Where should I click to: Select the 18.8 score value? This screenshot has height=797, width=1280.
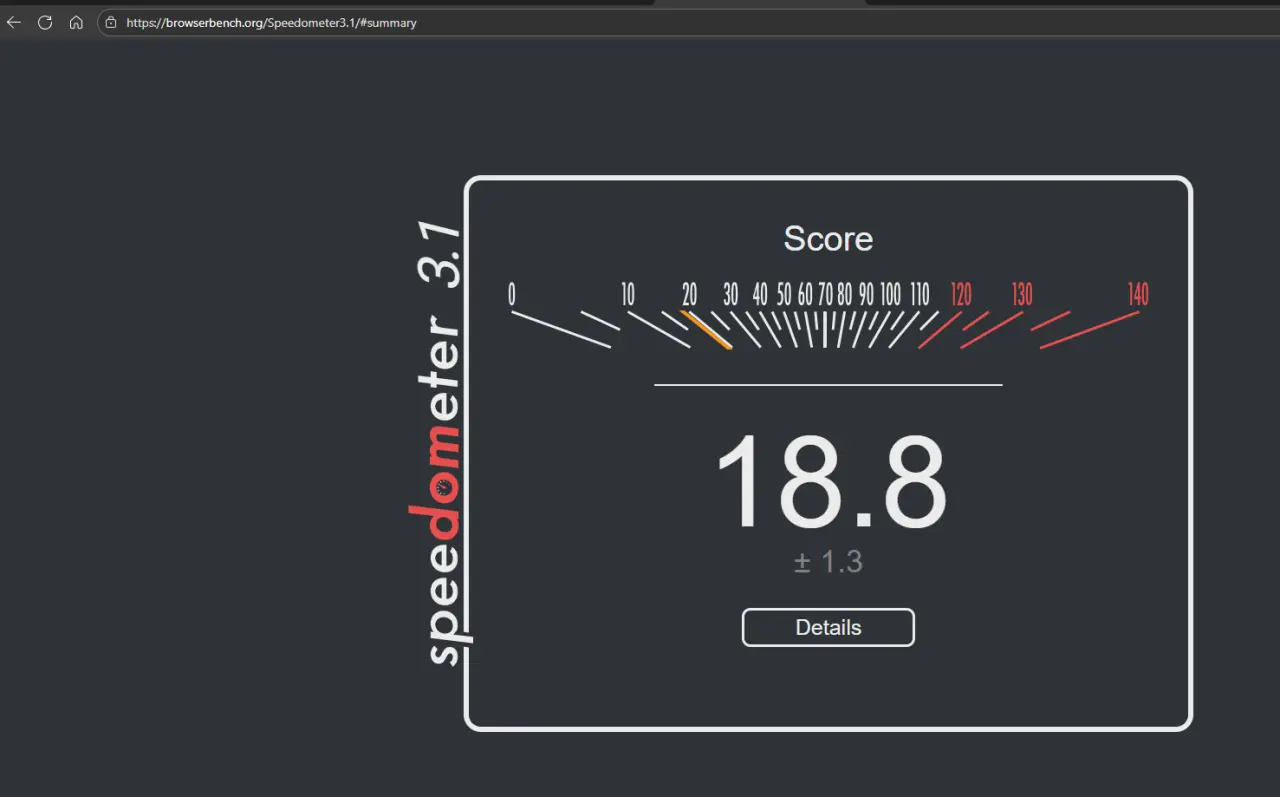coord(830,484)
